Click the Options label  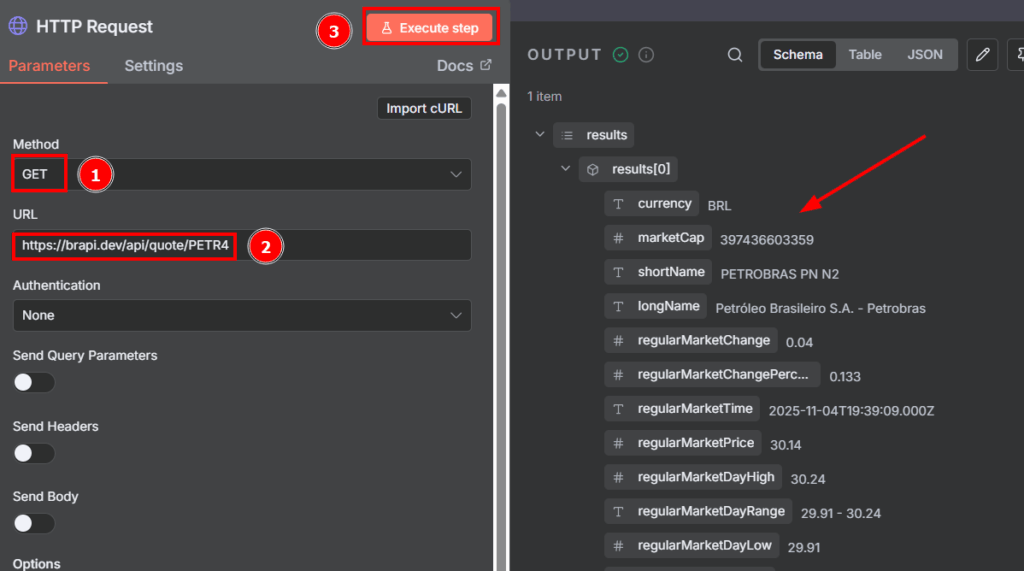[x=37, y=563]
